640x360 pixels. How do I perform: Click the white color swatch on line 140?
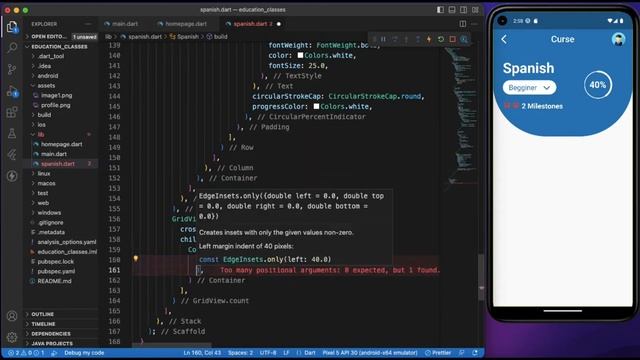300,55
